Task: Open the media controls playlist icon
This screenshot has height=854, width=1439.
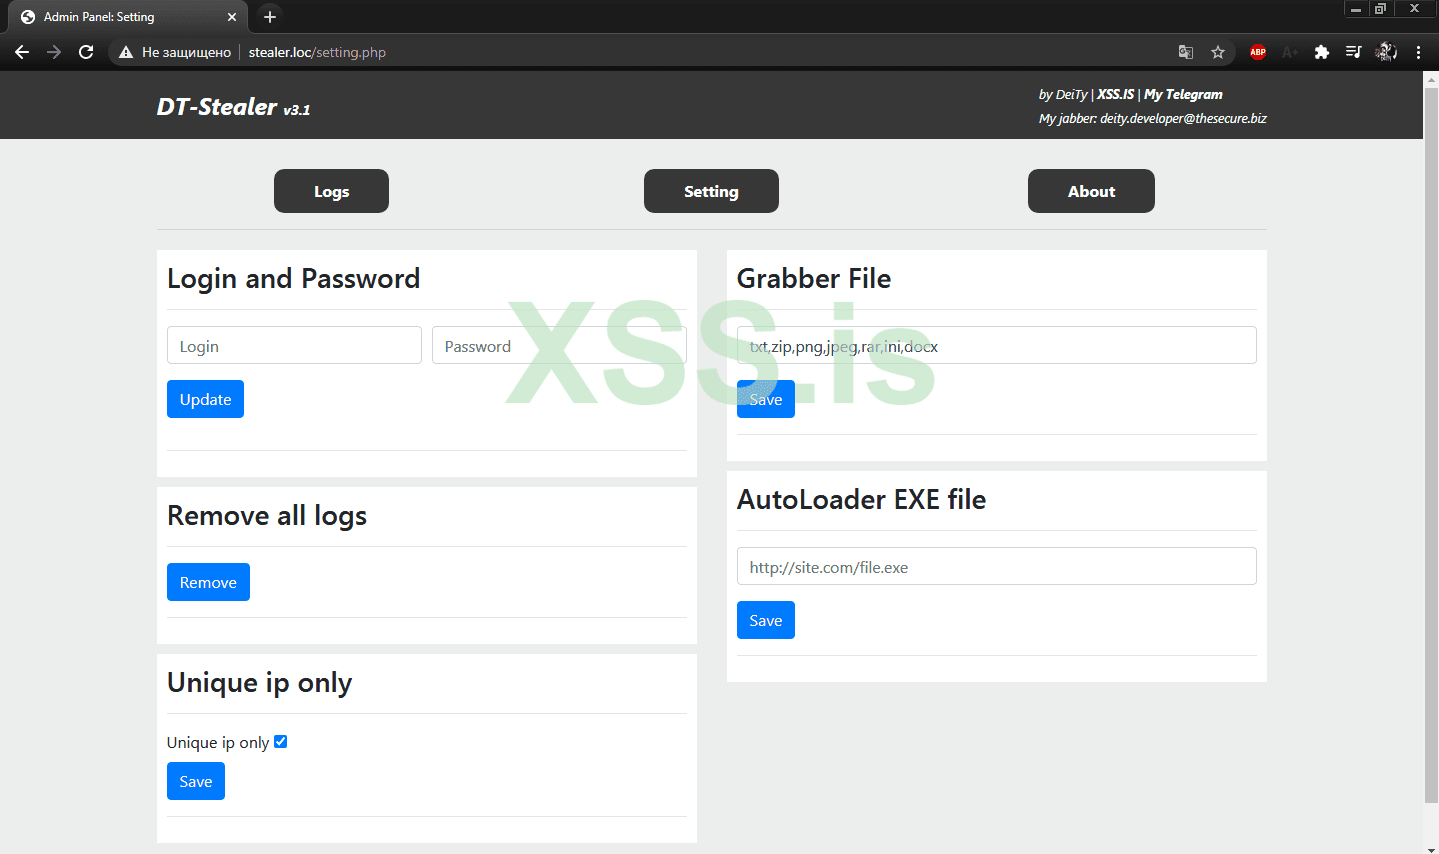Action: [x=1354, y=52]
